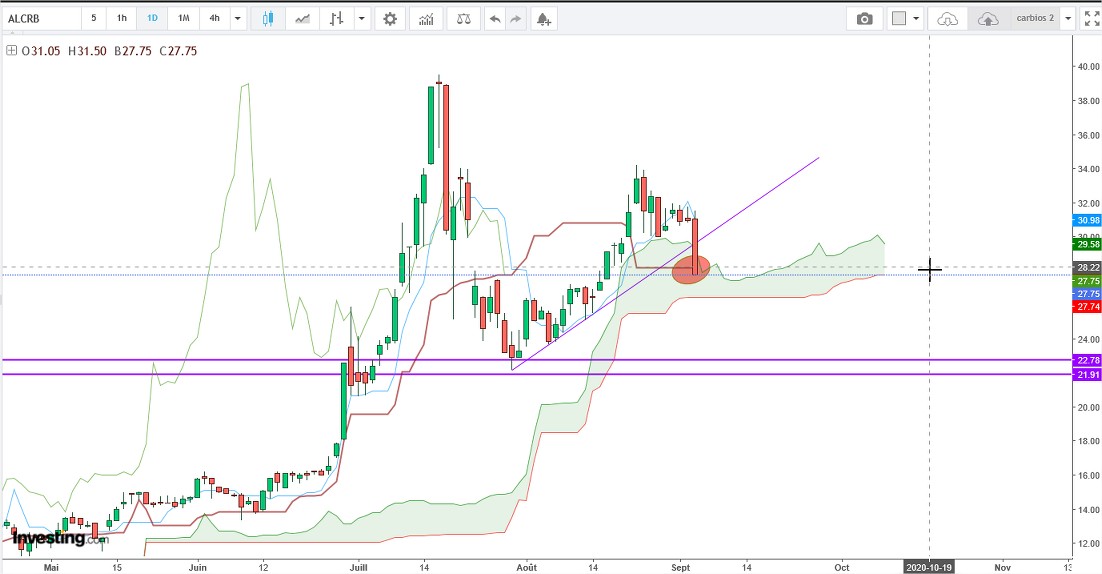The width and height of the screenshot is (1102, 574).
Task: Load chart layout from cloud
Action: point(947,19)
